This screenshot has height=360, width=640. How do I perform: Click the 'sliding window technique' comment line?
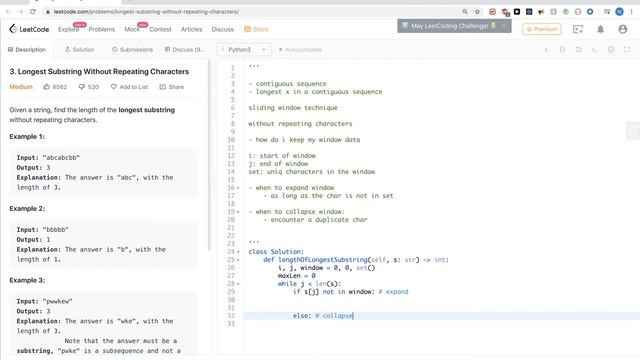tap(293, 108)
